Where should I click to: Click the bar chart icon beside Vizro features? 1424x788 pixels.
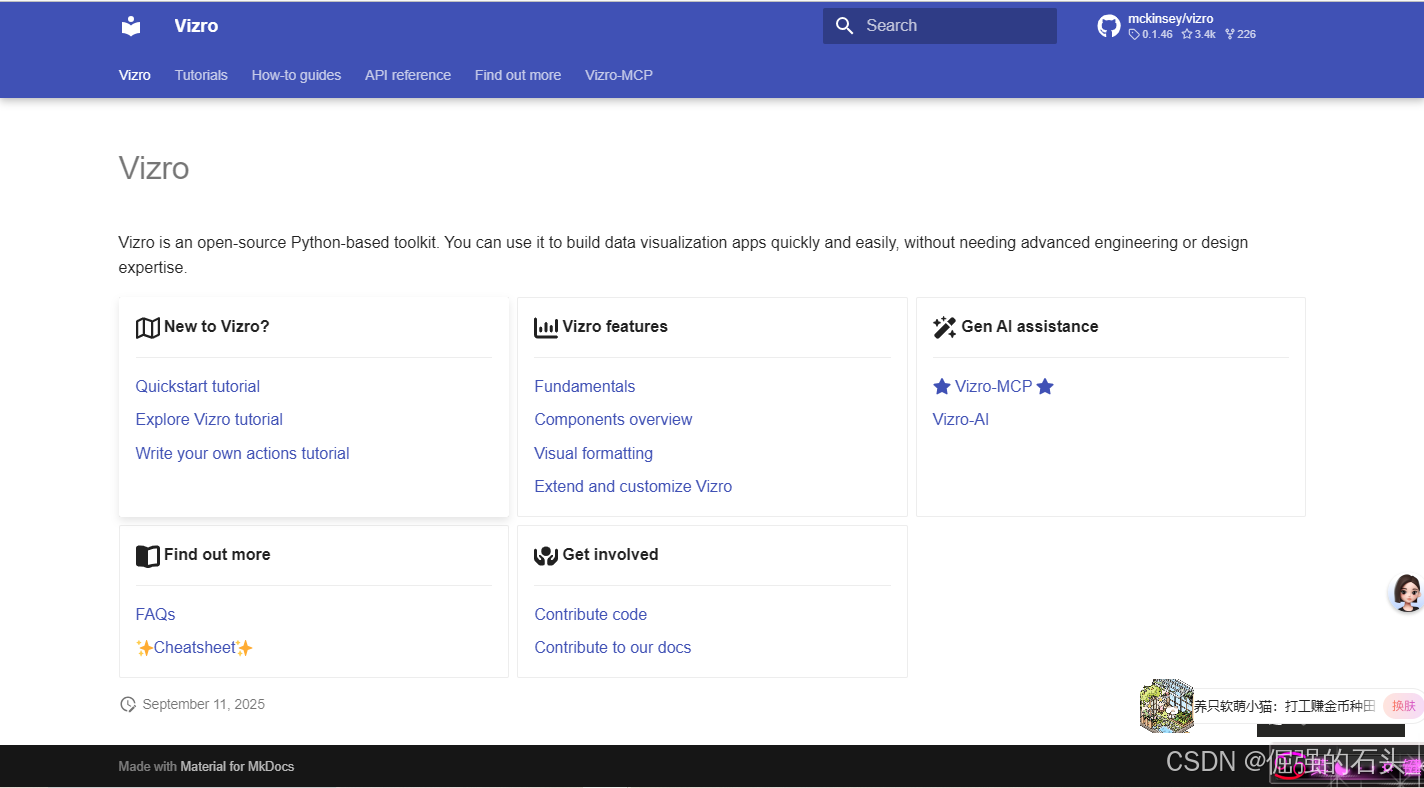pos(546,327)
